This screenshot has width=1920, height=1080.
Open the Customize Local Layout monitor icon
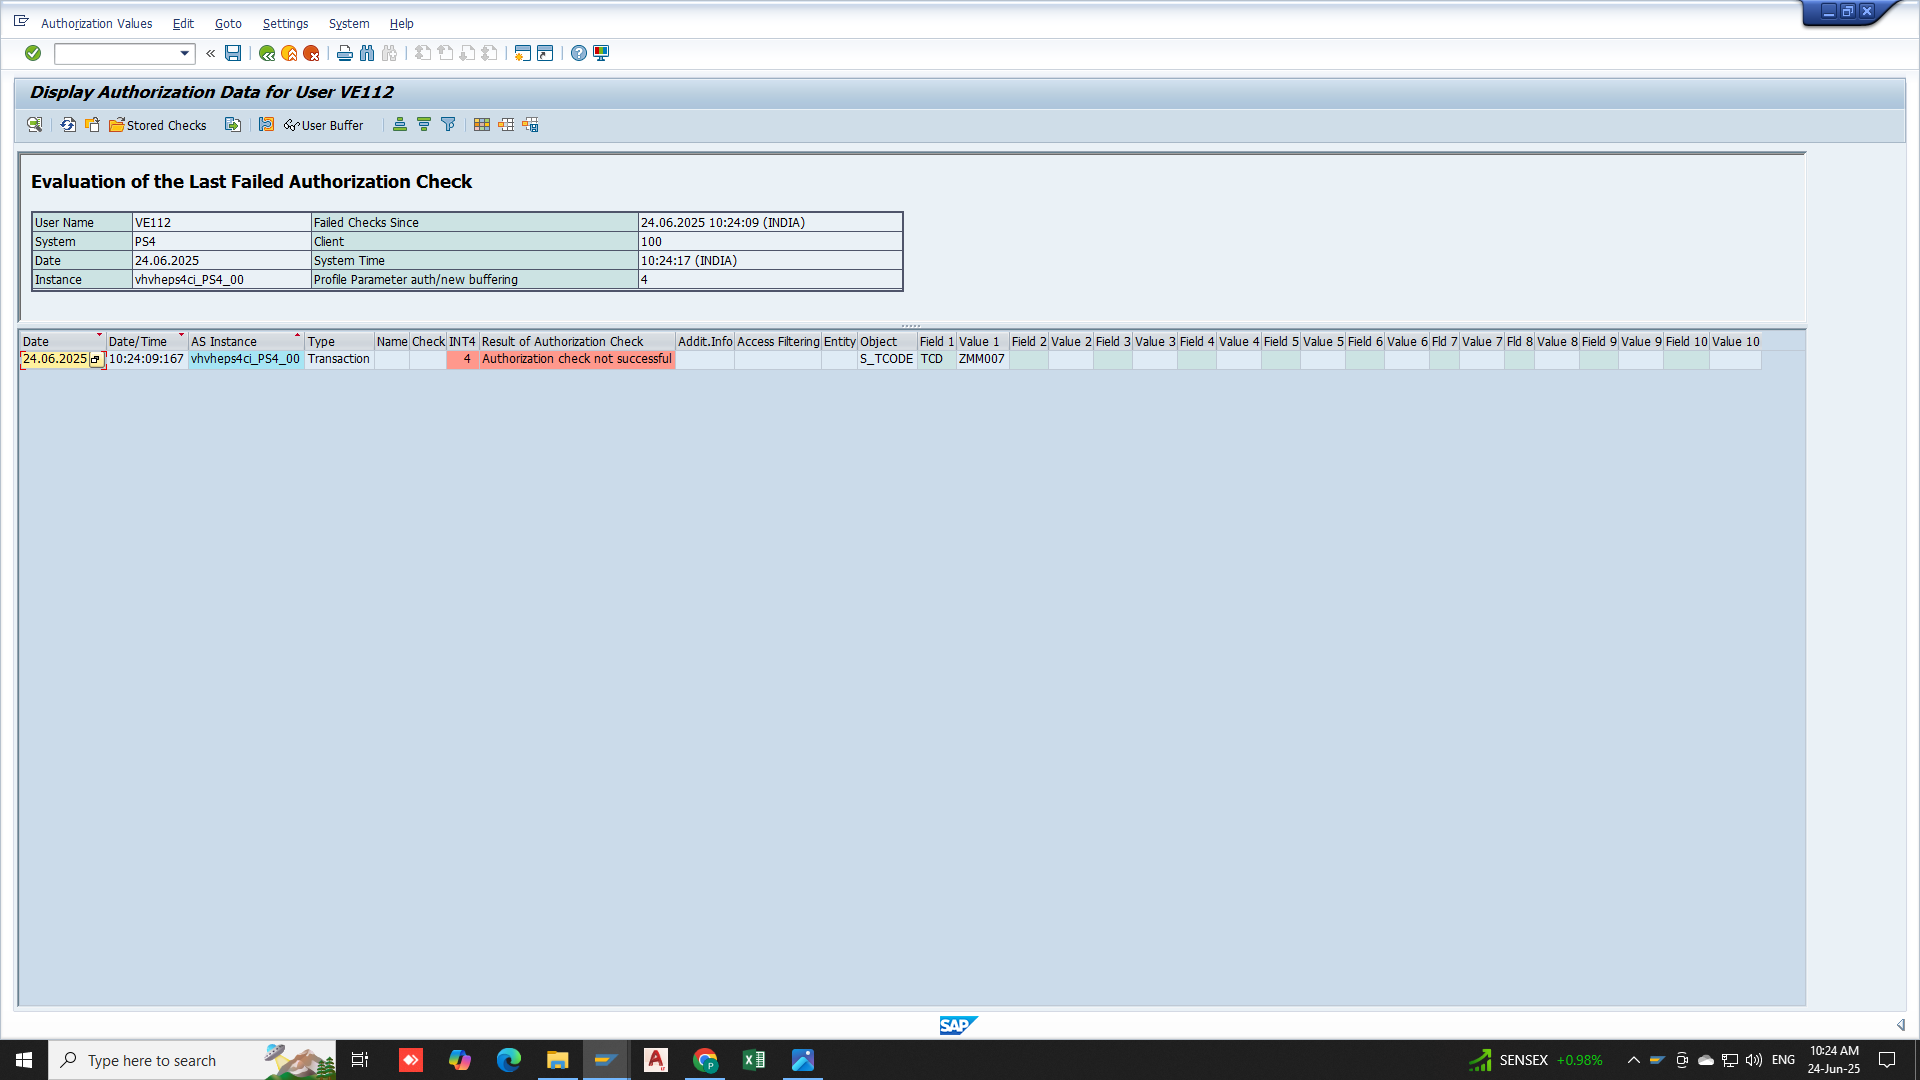[x=601, y=53]
